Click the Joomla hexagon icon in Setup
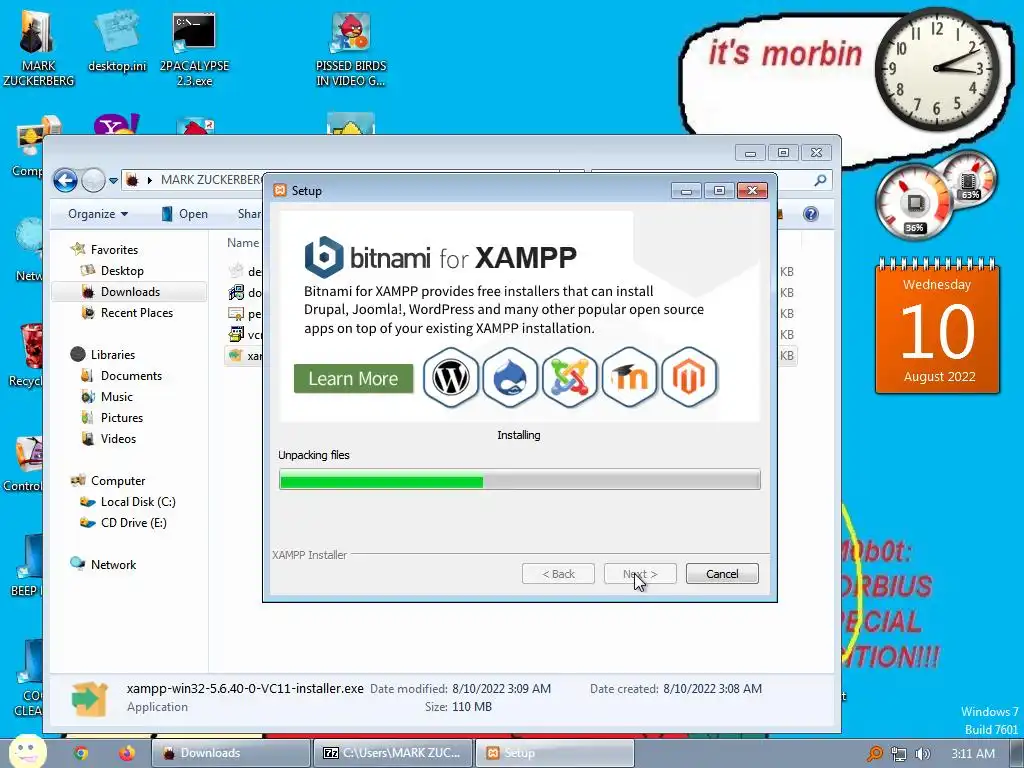Screen dimensions: 1024x768 pos(569,377)
